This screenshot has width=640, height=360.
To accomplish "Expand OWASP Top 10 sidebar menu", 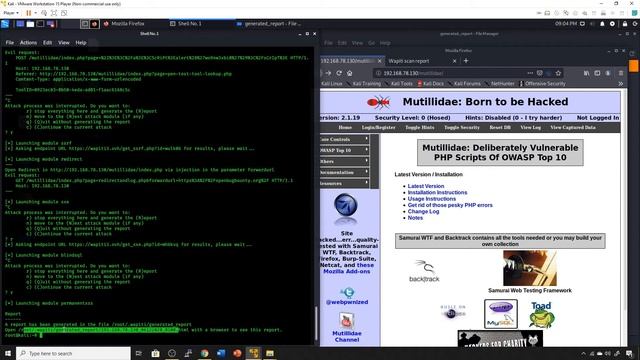I will 344,150.
